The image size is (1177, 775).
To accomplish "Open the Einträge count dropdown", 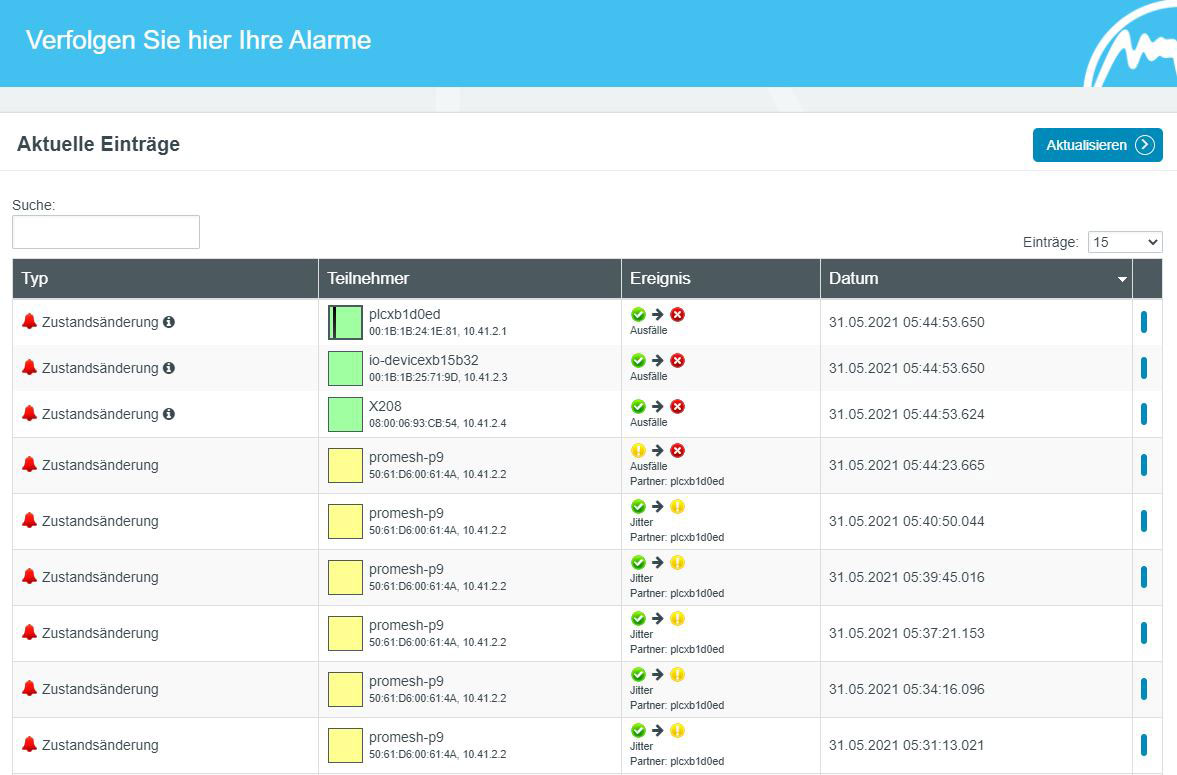I will pos(1124,242).
